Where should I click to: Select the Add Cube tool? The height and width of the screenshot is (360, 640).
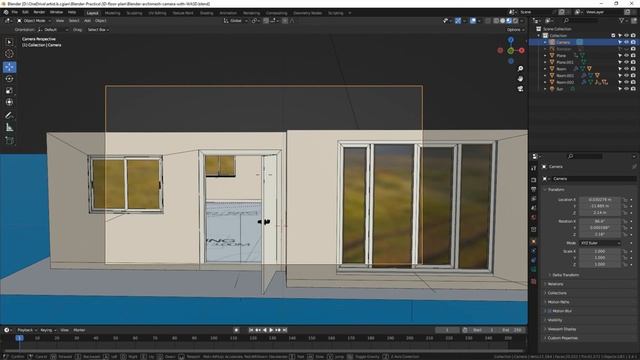click(x=9, y=141)
